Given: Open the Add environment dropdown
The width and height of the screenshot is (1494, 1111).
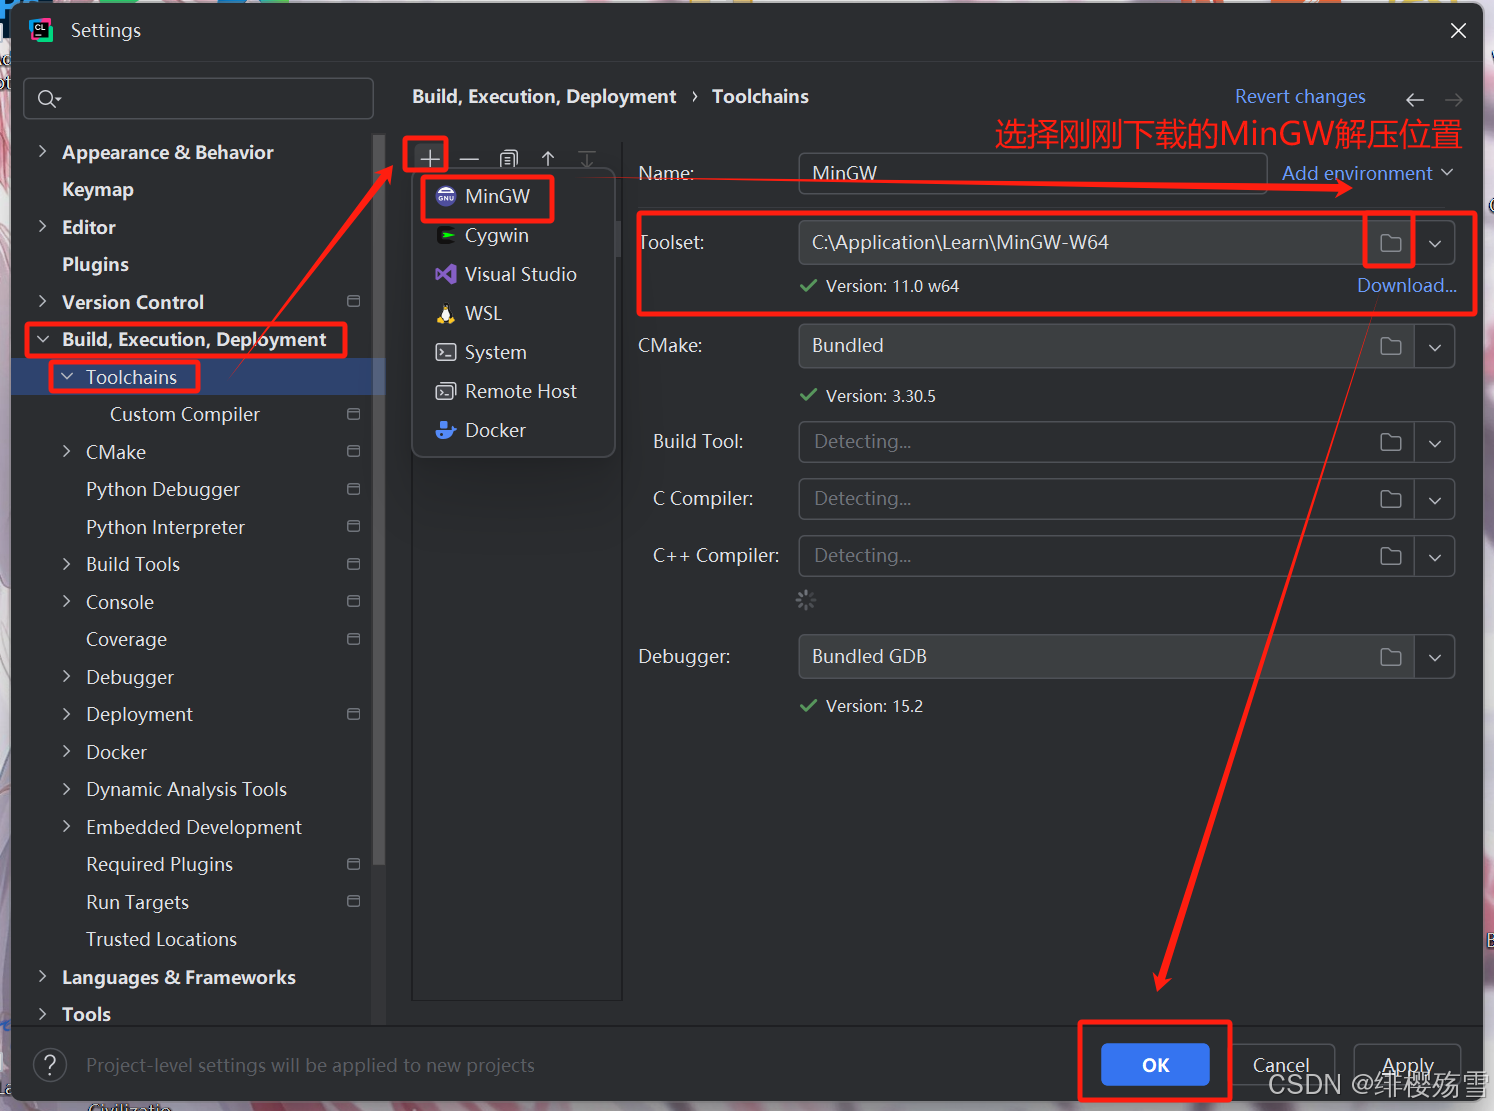Looking at the screenshot, I should tap(1367, 173).
